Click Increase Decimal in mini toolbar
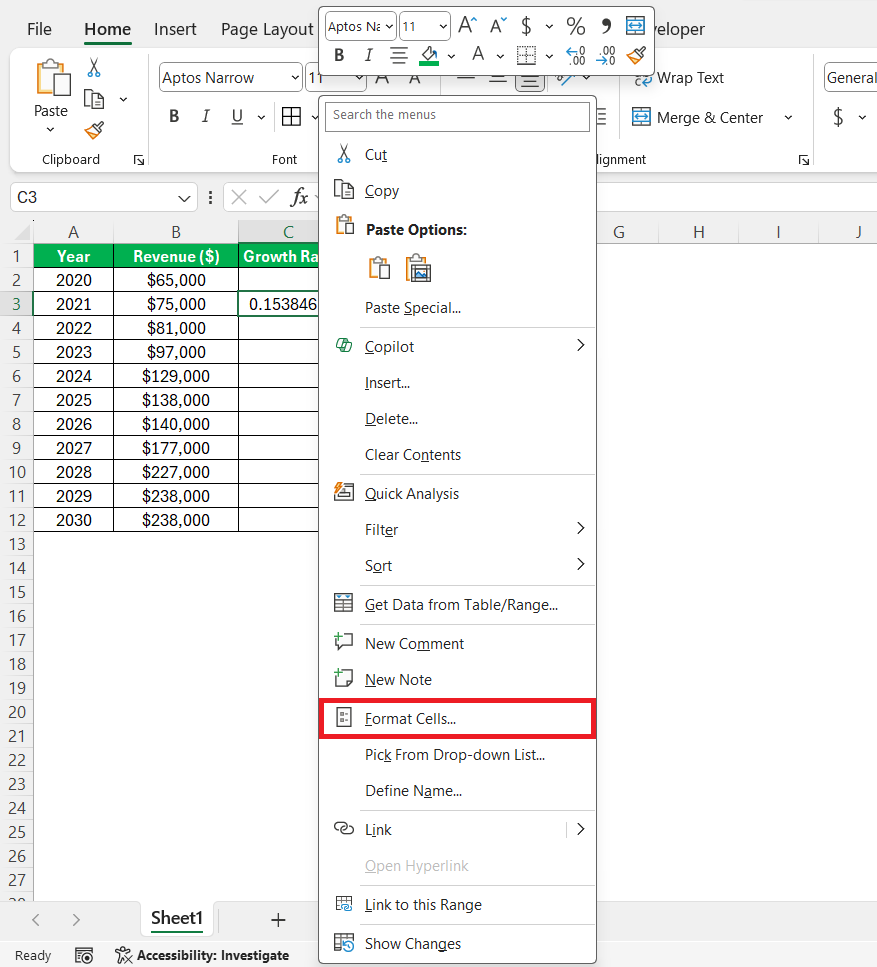Screen dimensions: 877x967 tap(575, 56)
